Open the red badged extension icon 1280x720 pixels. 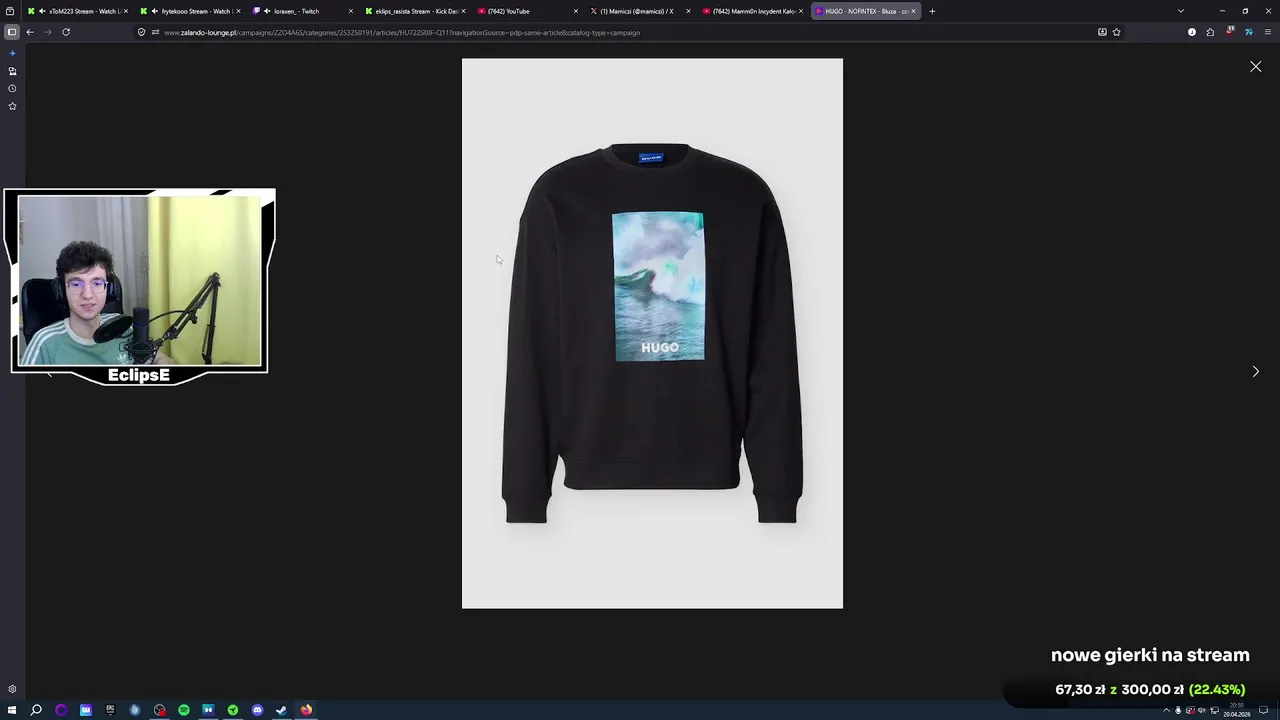[1230, 32]
